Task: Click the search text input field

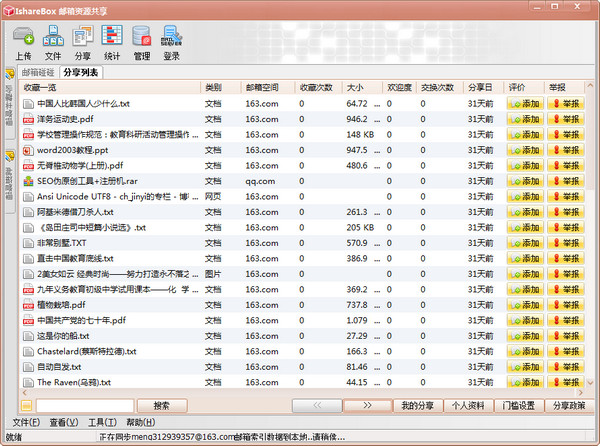Action: pyautogui.click(x=85, y=405)
